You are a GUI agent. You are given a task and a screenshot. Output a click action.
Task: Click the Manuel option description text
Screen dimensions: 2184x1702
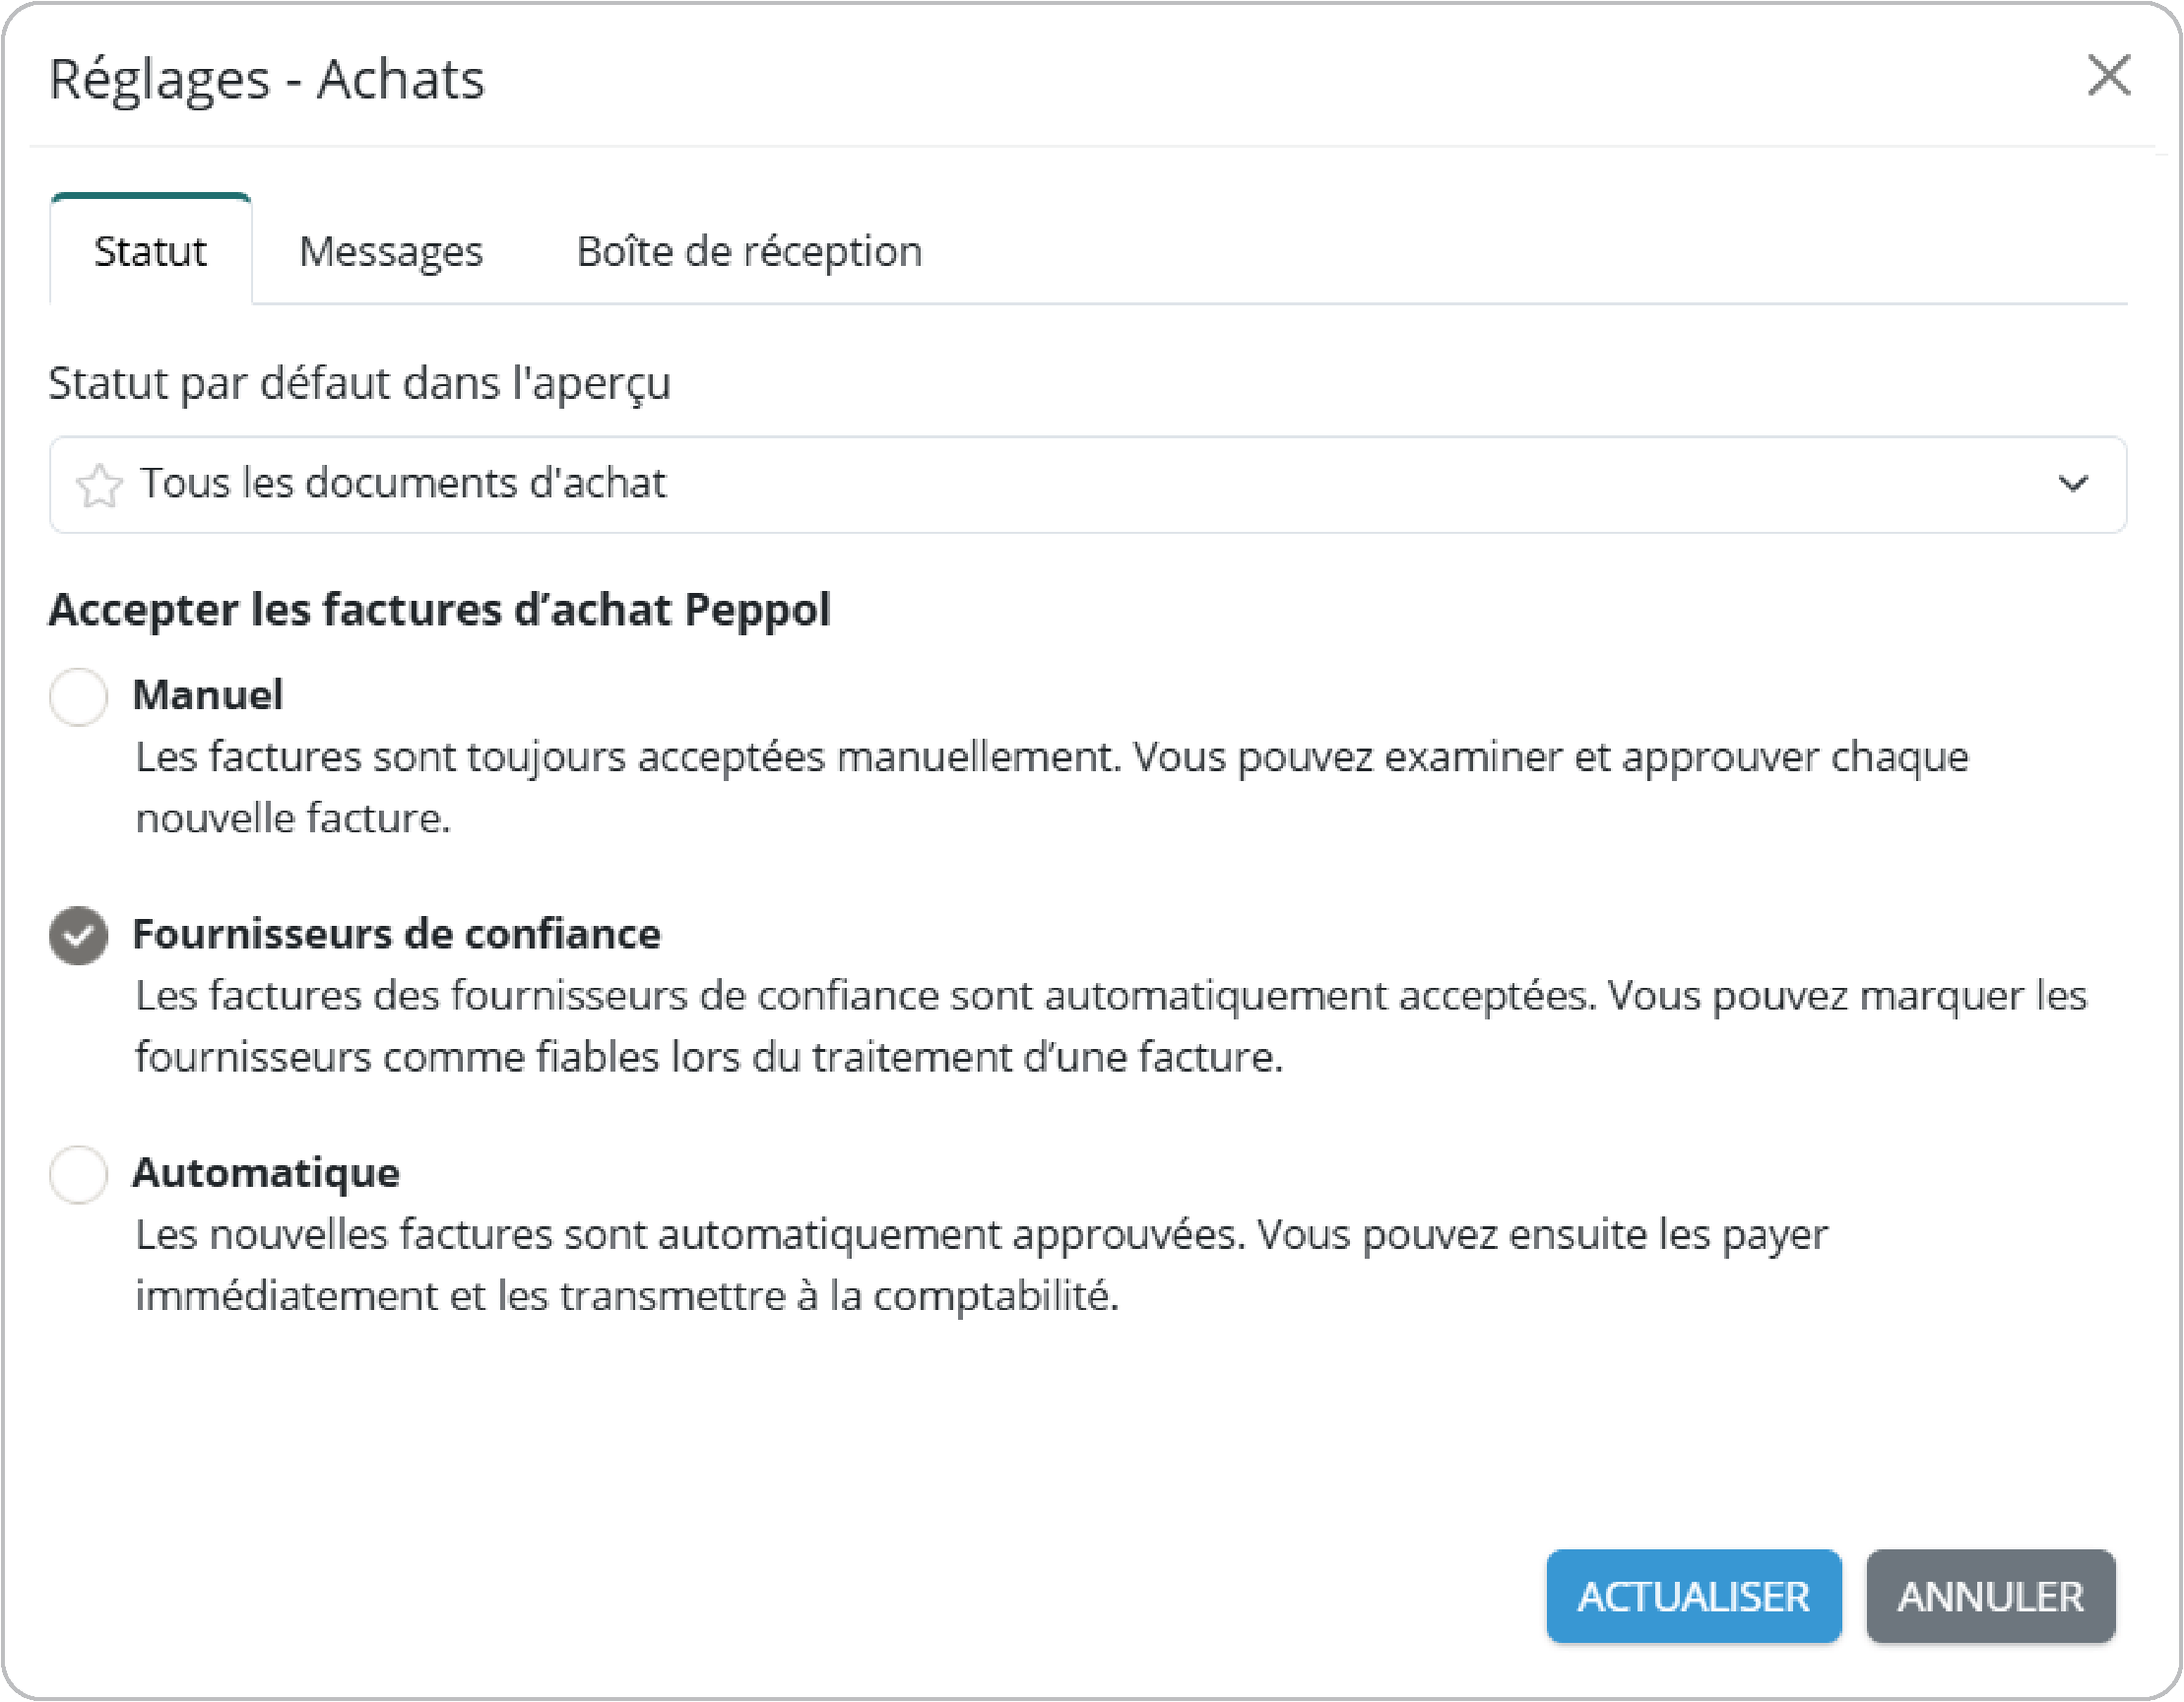1050,787
